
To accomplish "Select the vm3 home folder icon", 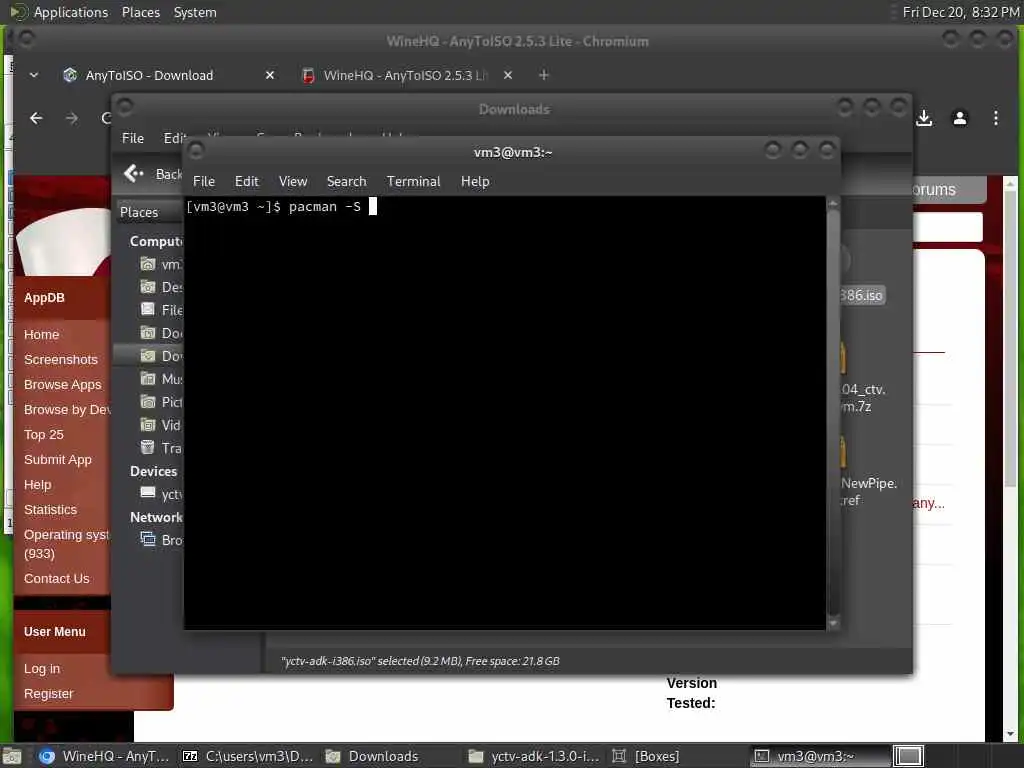I will [148, 264].
